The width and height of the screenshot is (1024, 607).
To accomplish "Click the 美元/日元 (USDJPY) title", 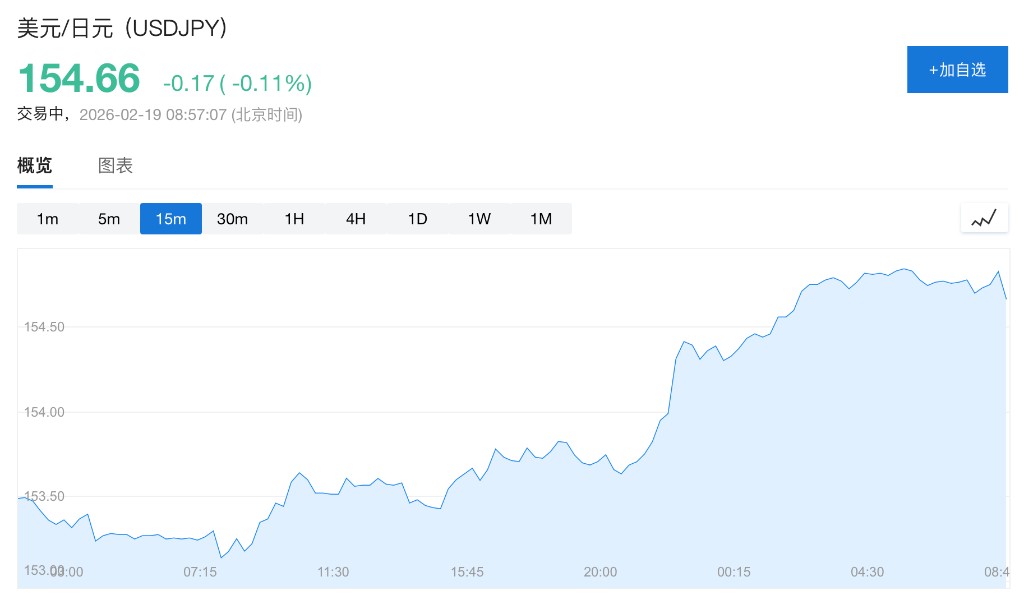I will tap(123, 29).
